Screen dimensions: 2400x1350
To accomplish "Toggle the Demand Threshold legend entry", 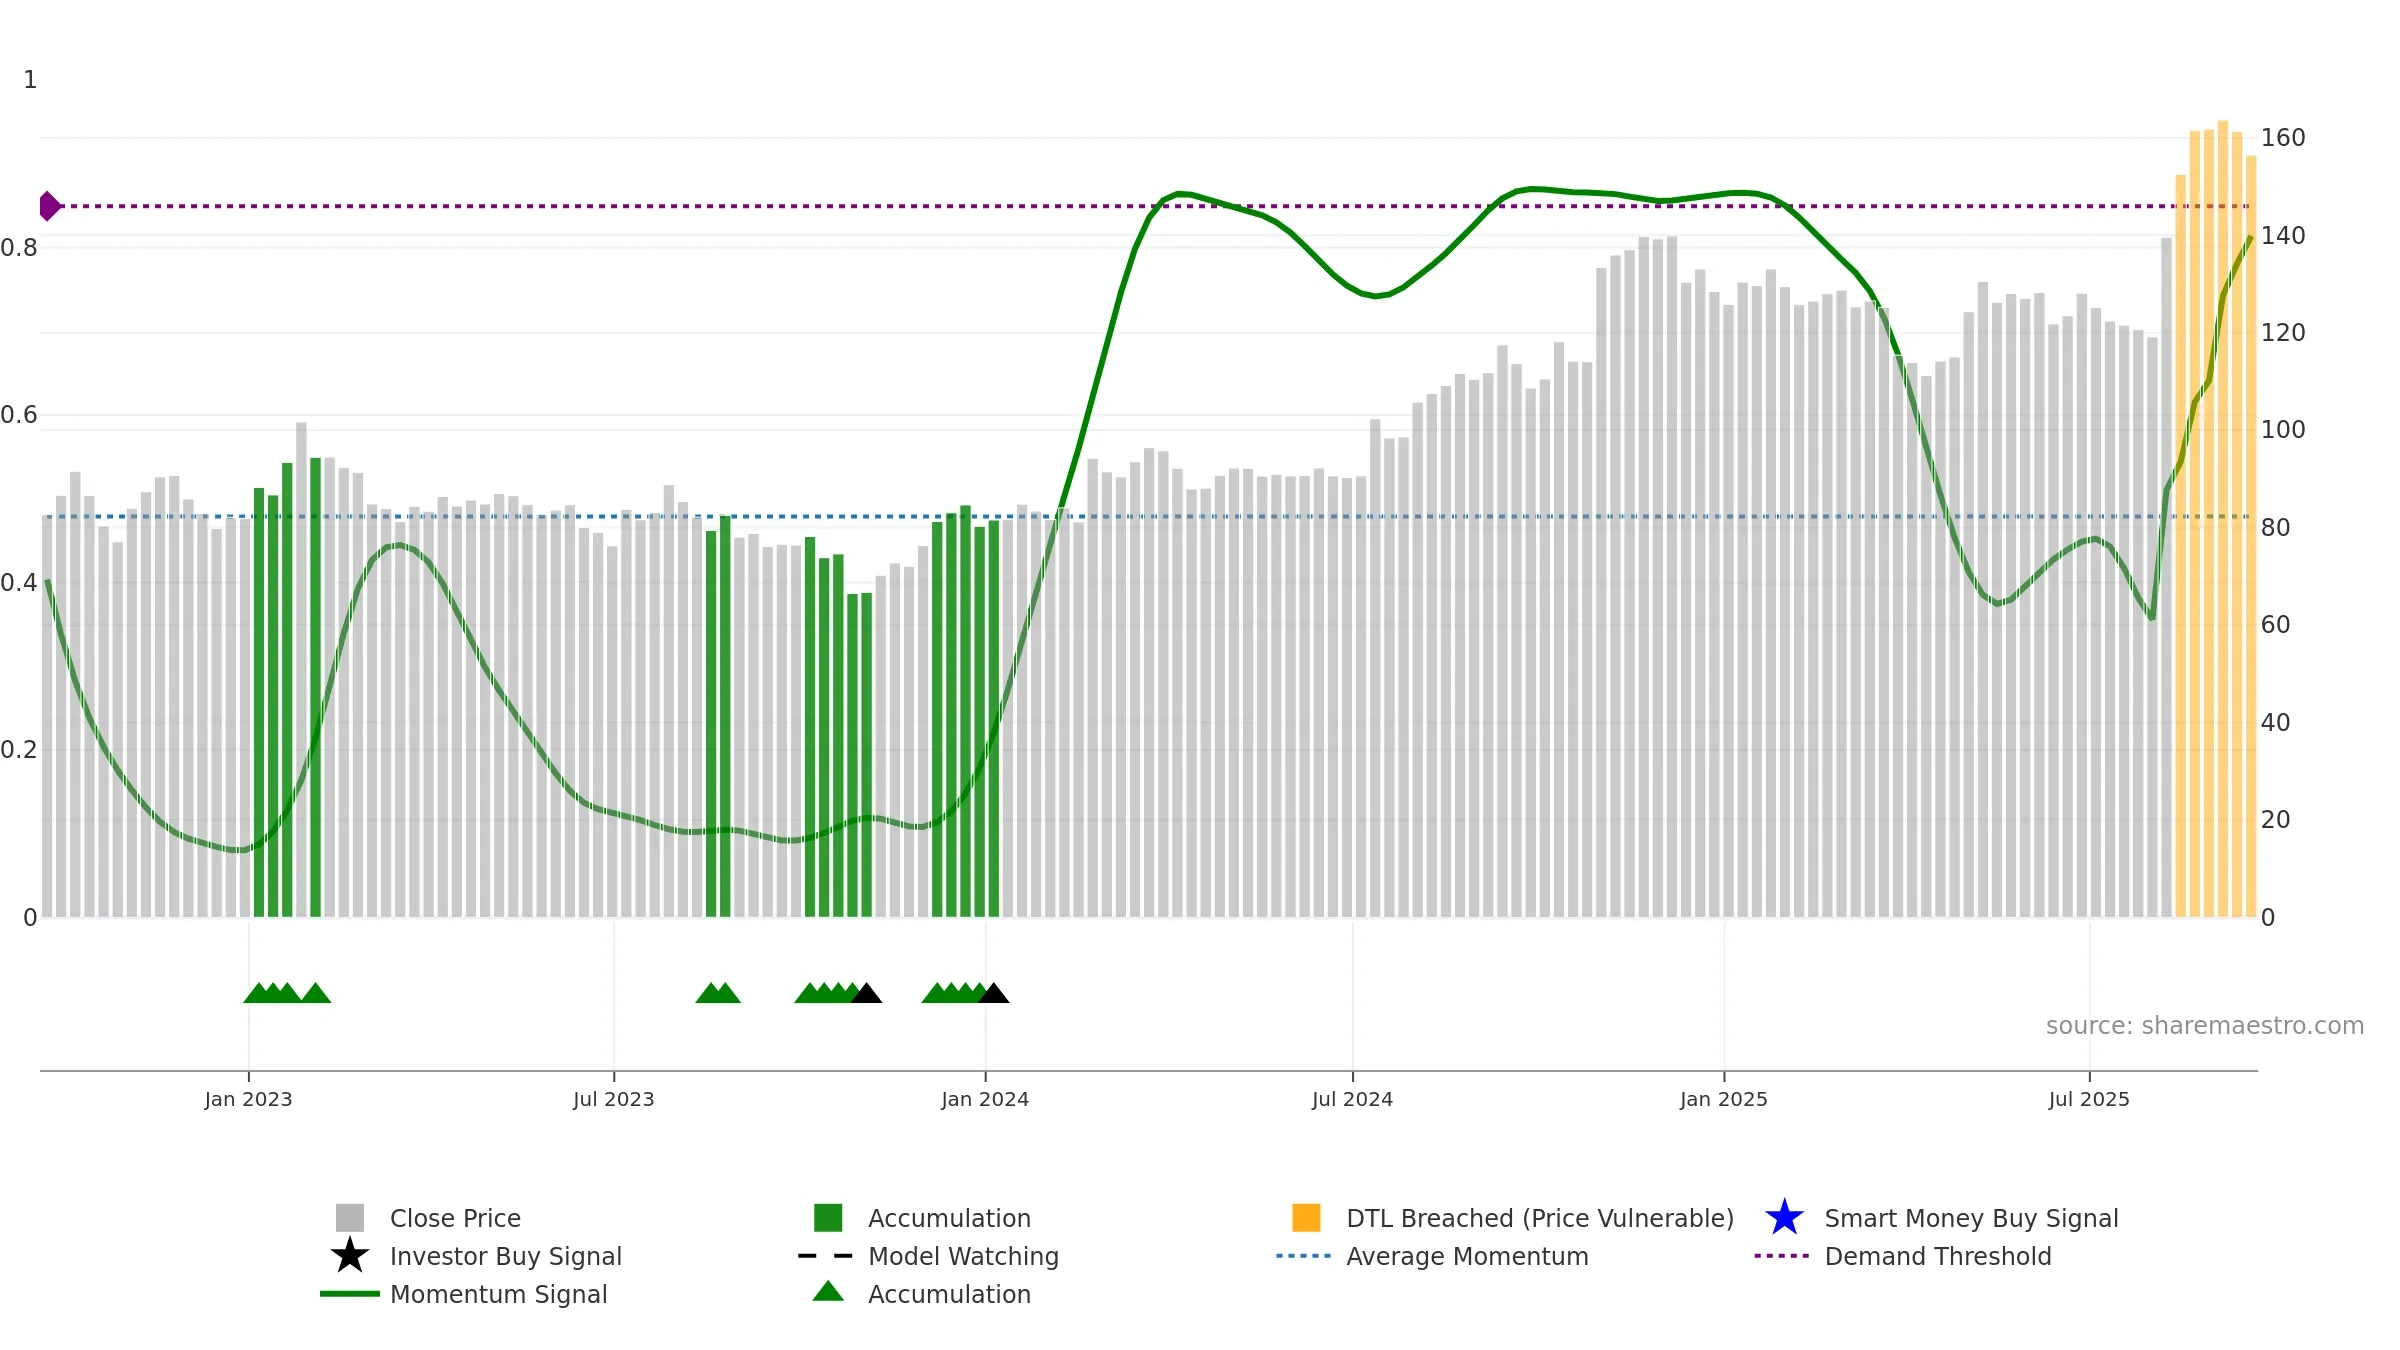I will [1937, 1256].
